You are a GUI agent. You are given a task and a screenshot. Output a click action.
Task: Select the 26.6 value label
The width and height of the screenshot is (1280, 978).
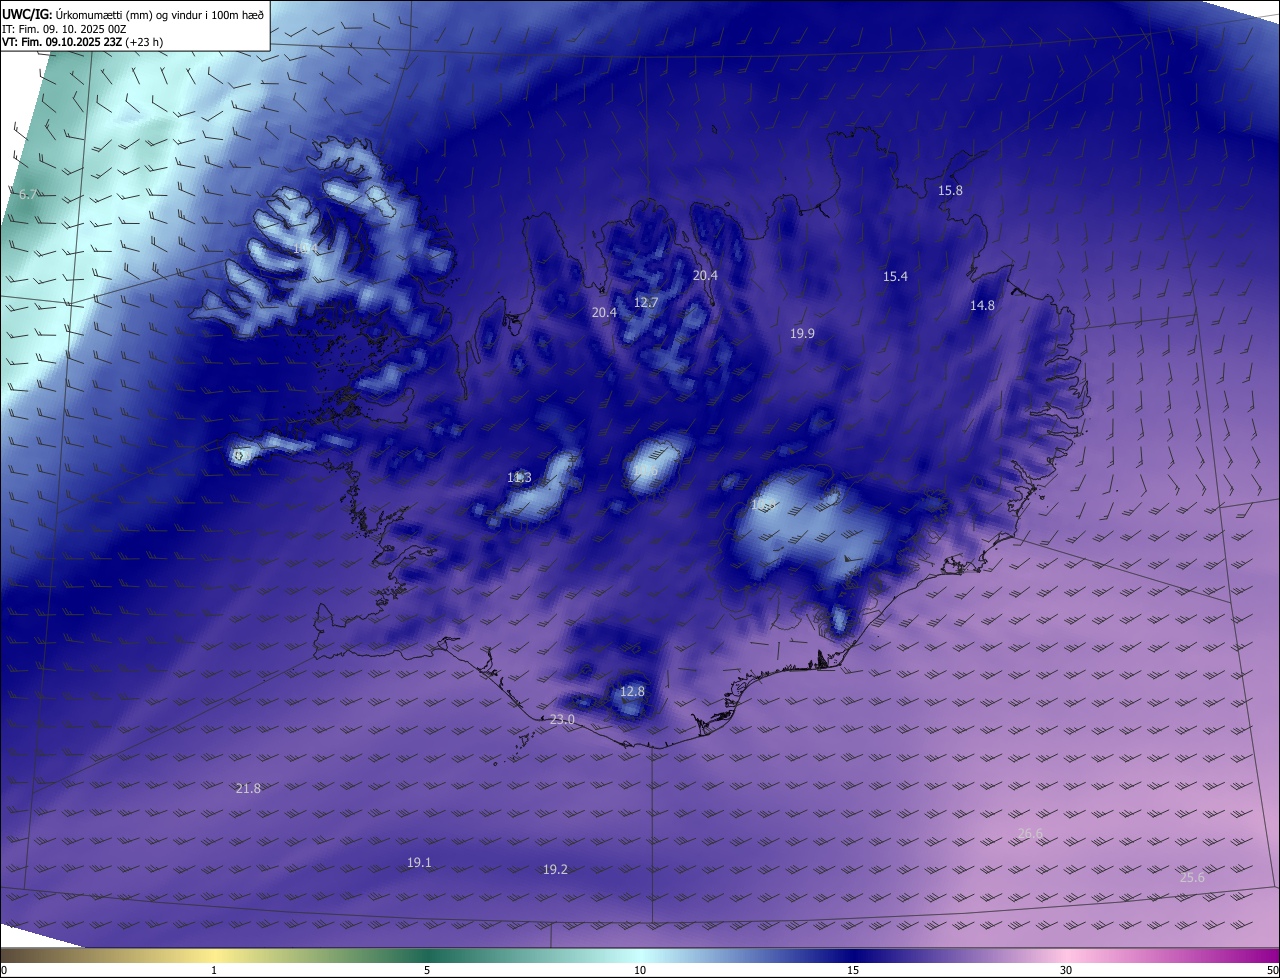1030,833
